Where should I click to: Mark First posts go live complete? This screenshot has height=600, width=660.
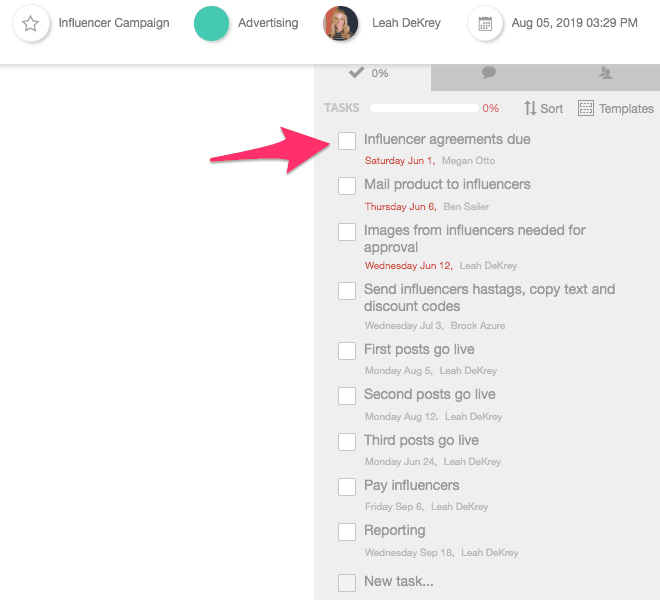347,351
